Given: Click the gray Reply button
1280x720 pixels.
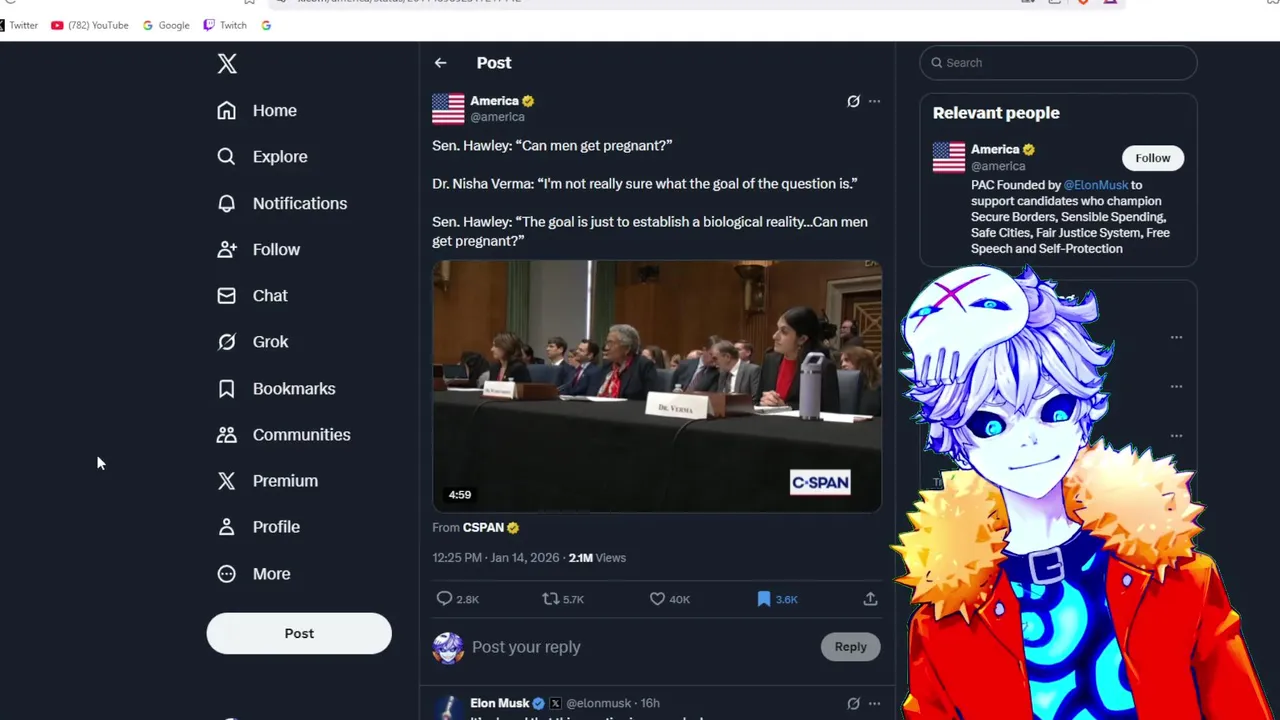Looking at the screenshot, I should pyautogui.click(x=851, y=647).
